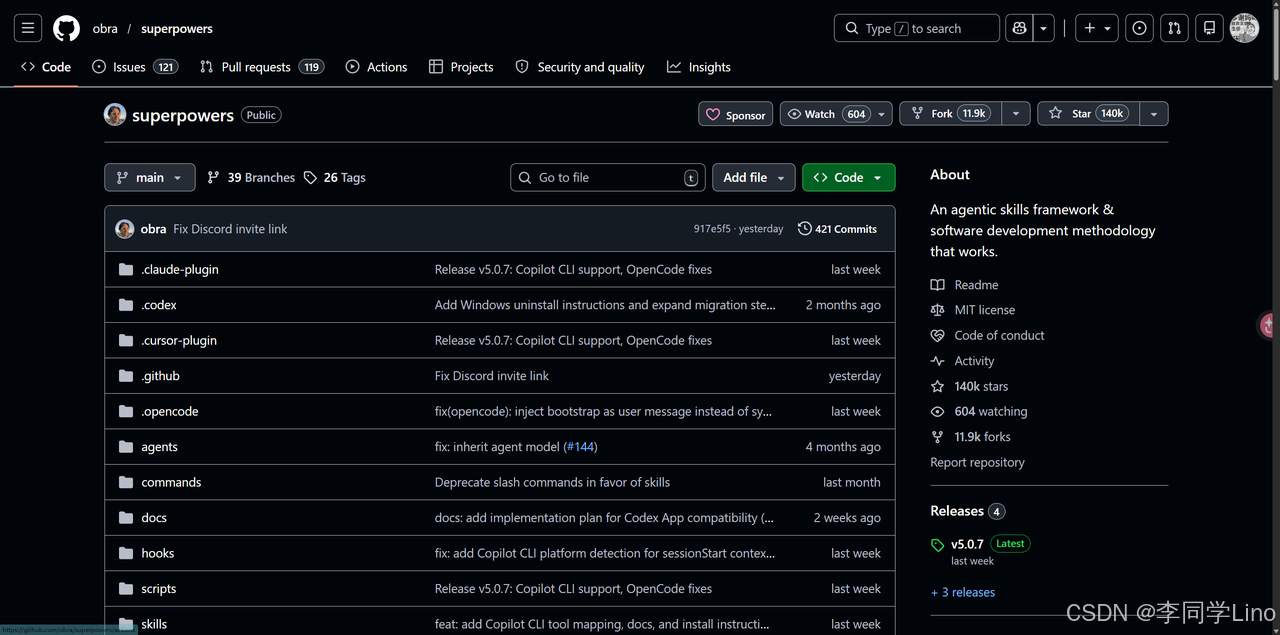Expand the Star lists dropdown arrow
Image resolution: width=1280 pixels, height=635 pixels.
click(1154, 114)
